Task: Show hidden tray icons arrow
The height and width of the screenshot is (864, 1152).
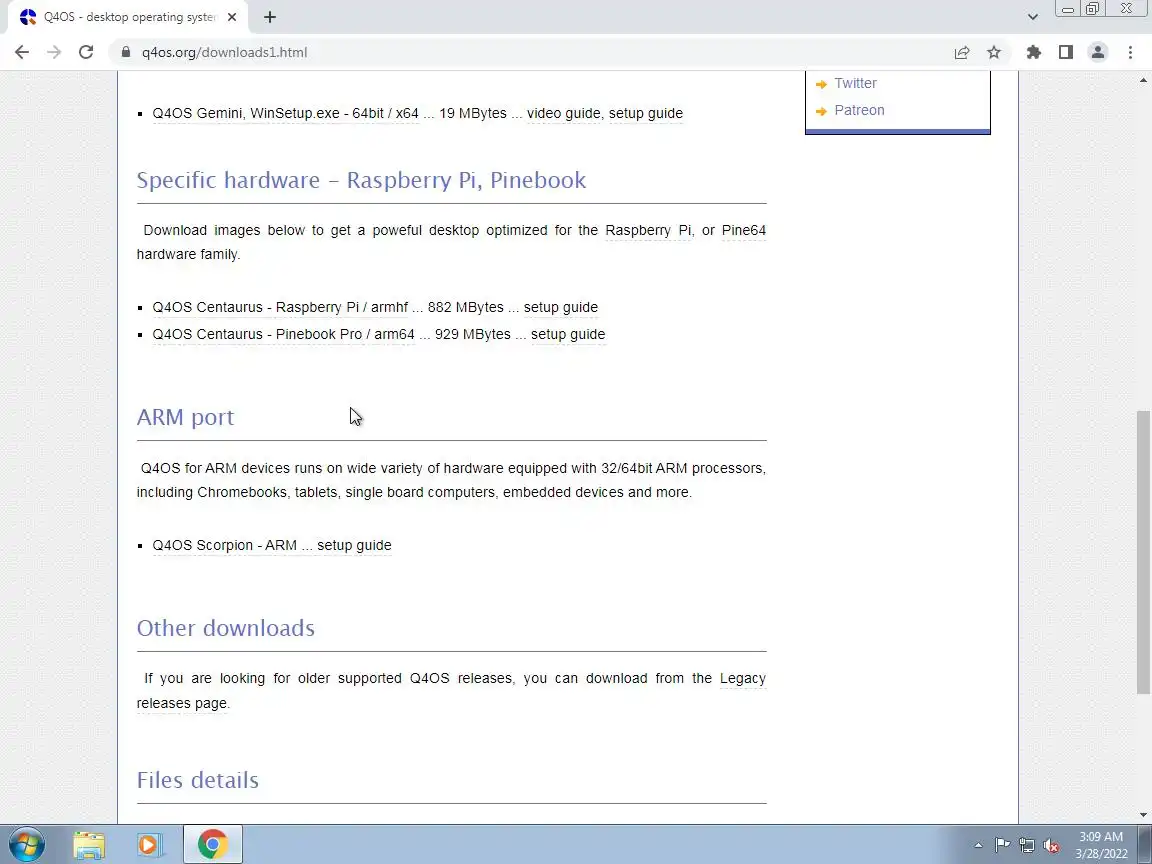Action: coord(978,845)
